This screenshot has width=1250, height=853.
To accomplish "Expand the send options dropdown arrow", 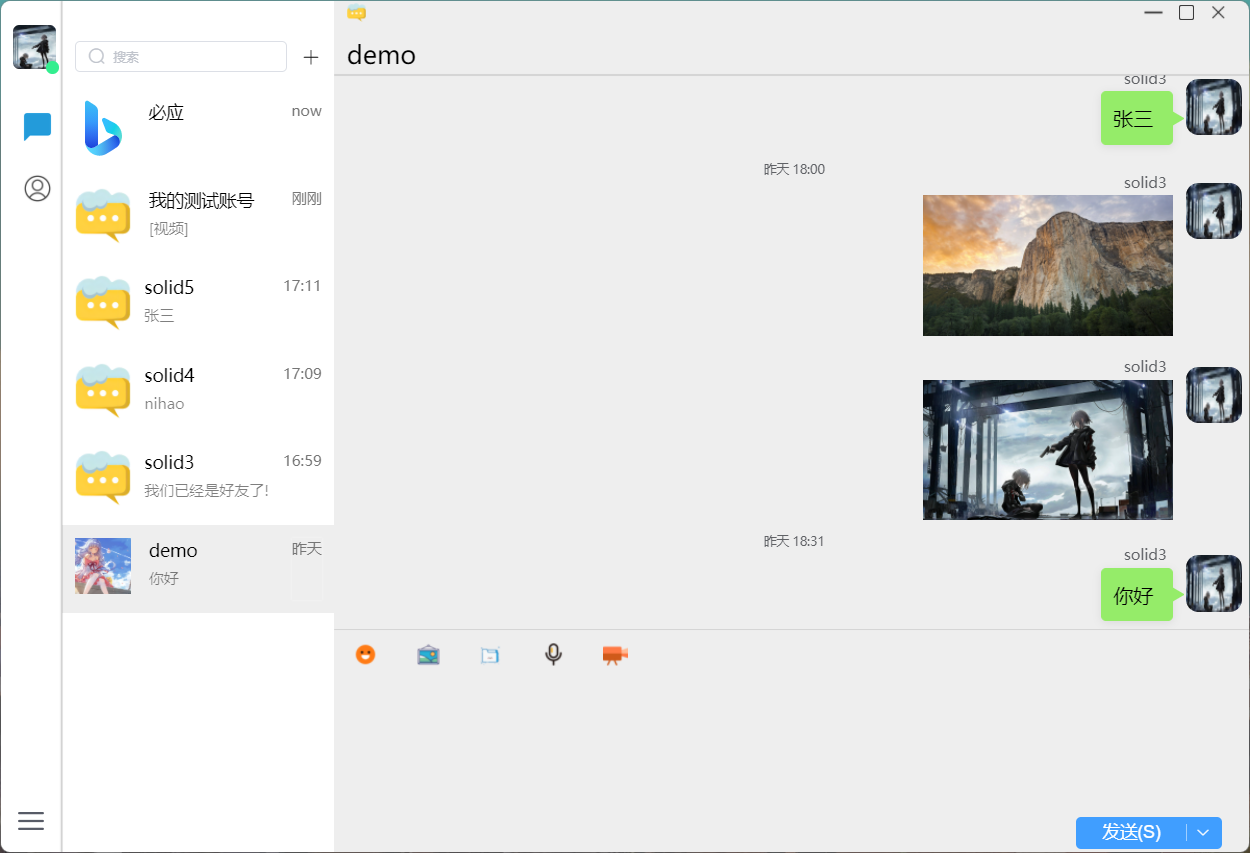I will point(1204,832).
